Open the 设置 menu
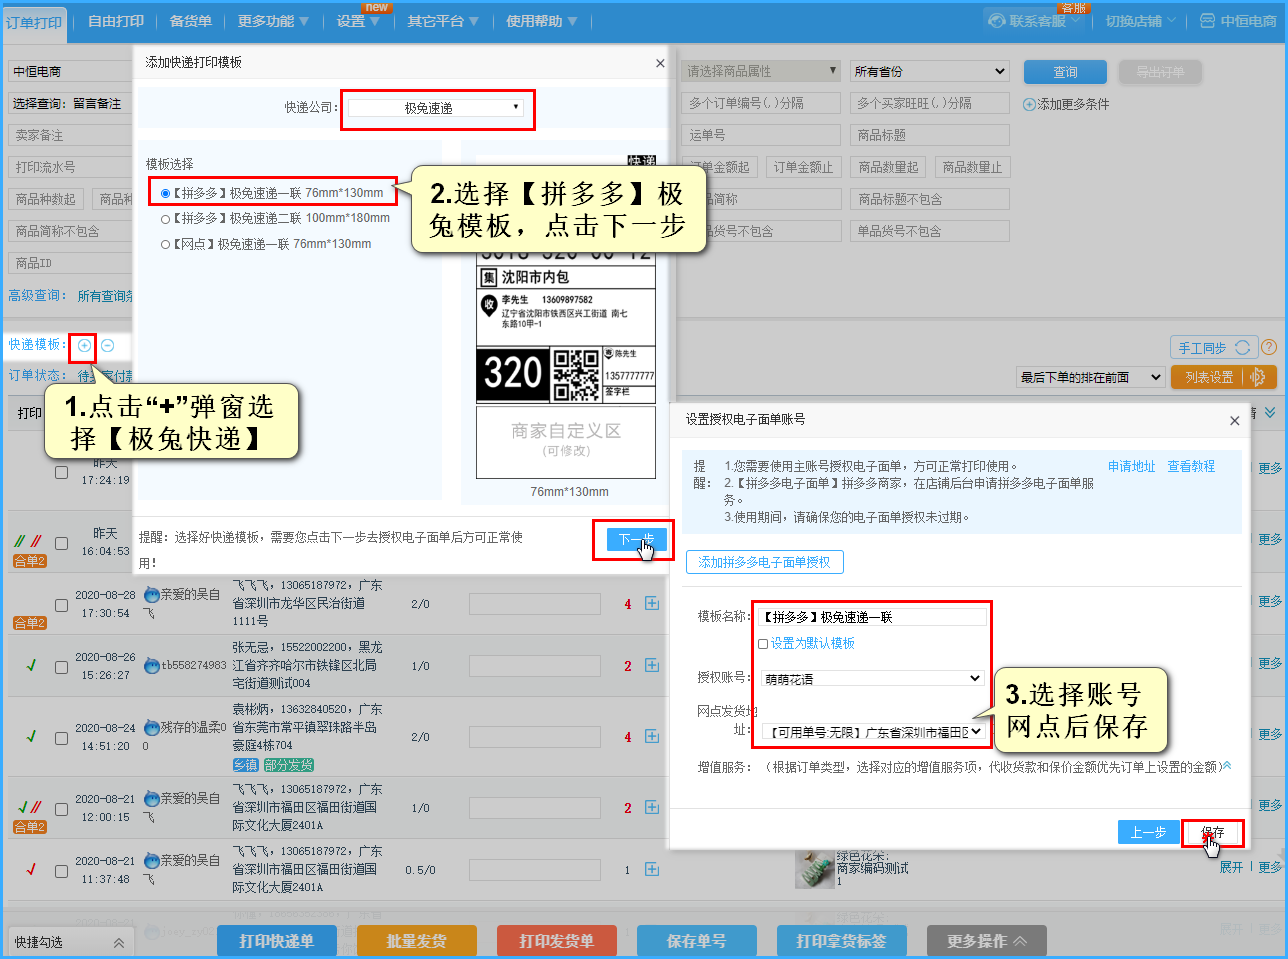The width and height of the screenshot is (1288, 959). coord(357,21)
